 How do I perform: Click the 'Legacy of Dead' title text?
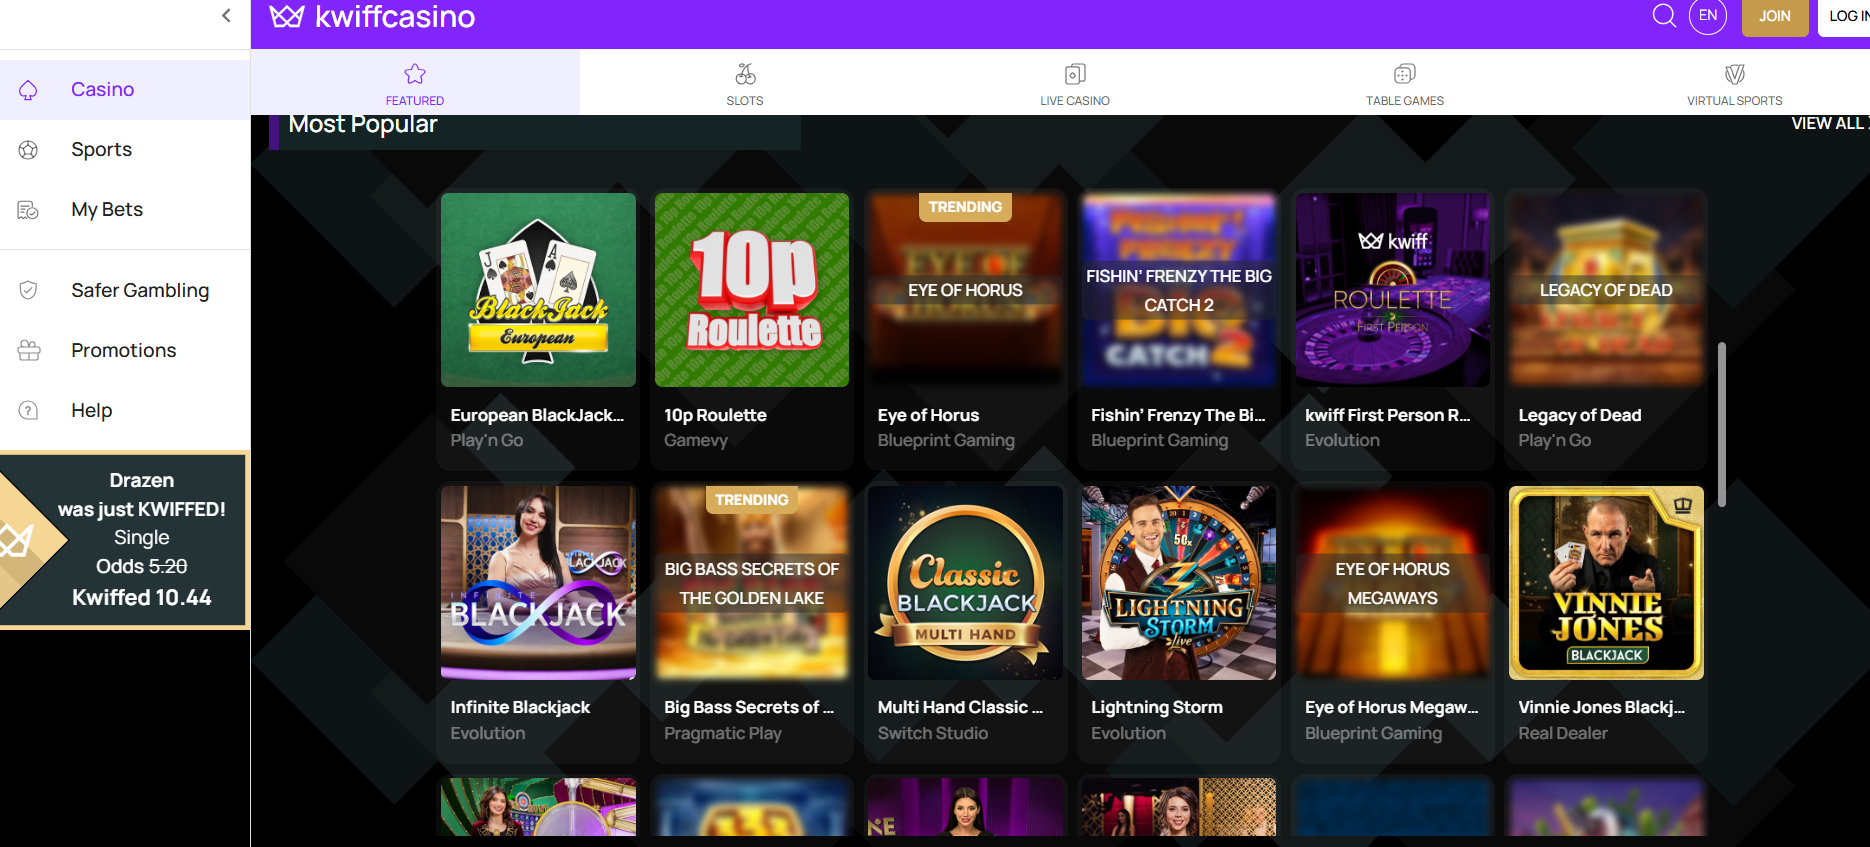click(x=1580, y=415)
